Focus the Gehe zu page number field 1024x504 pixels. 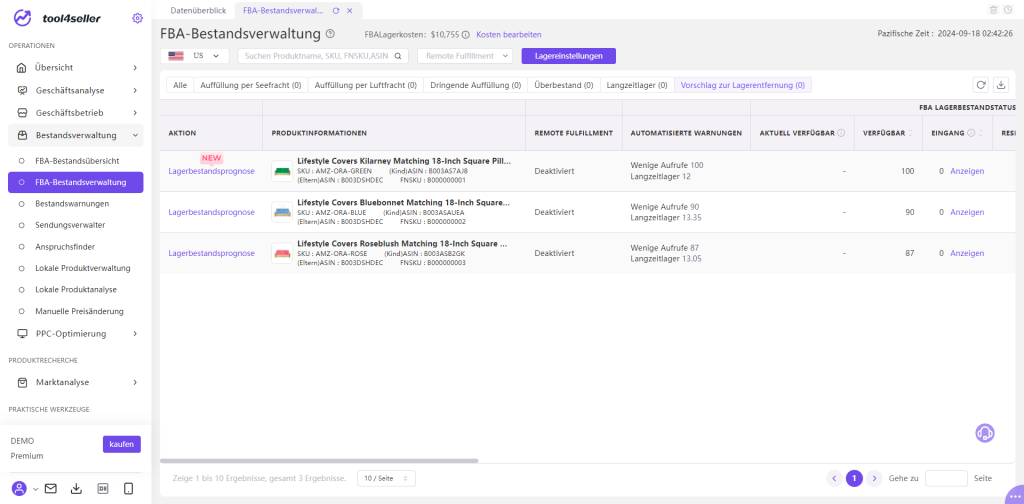tap(946, 479)
